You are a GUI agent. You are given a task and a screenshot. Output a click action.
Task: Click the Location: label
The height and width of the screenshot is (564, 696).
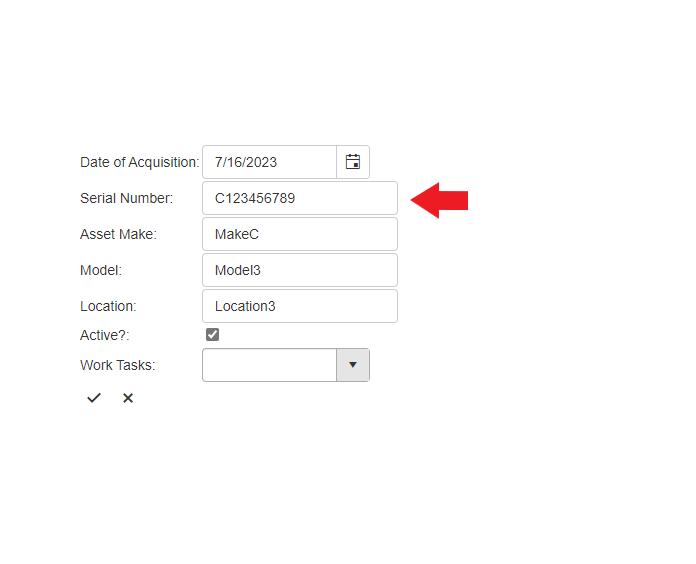point(108,306)
